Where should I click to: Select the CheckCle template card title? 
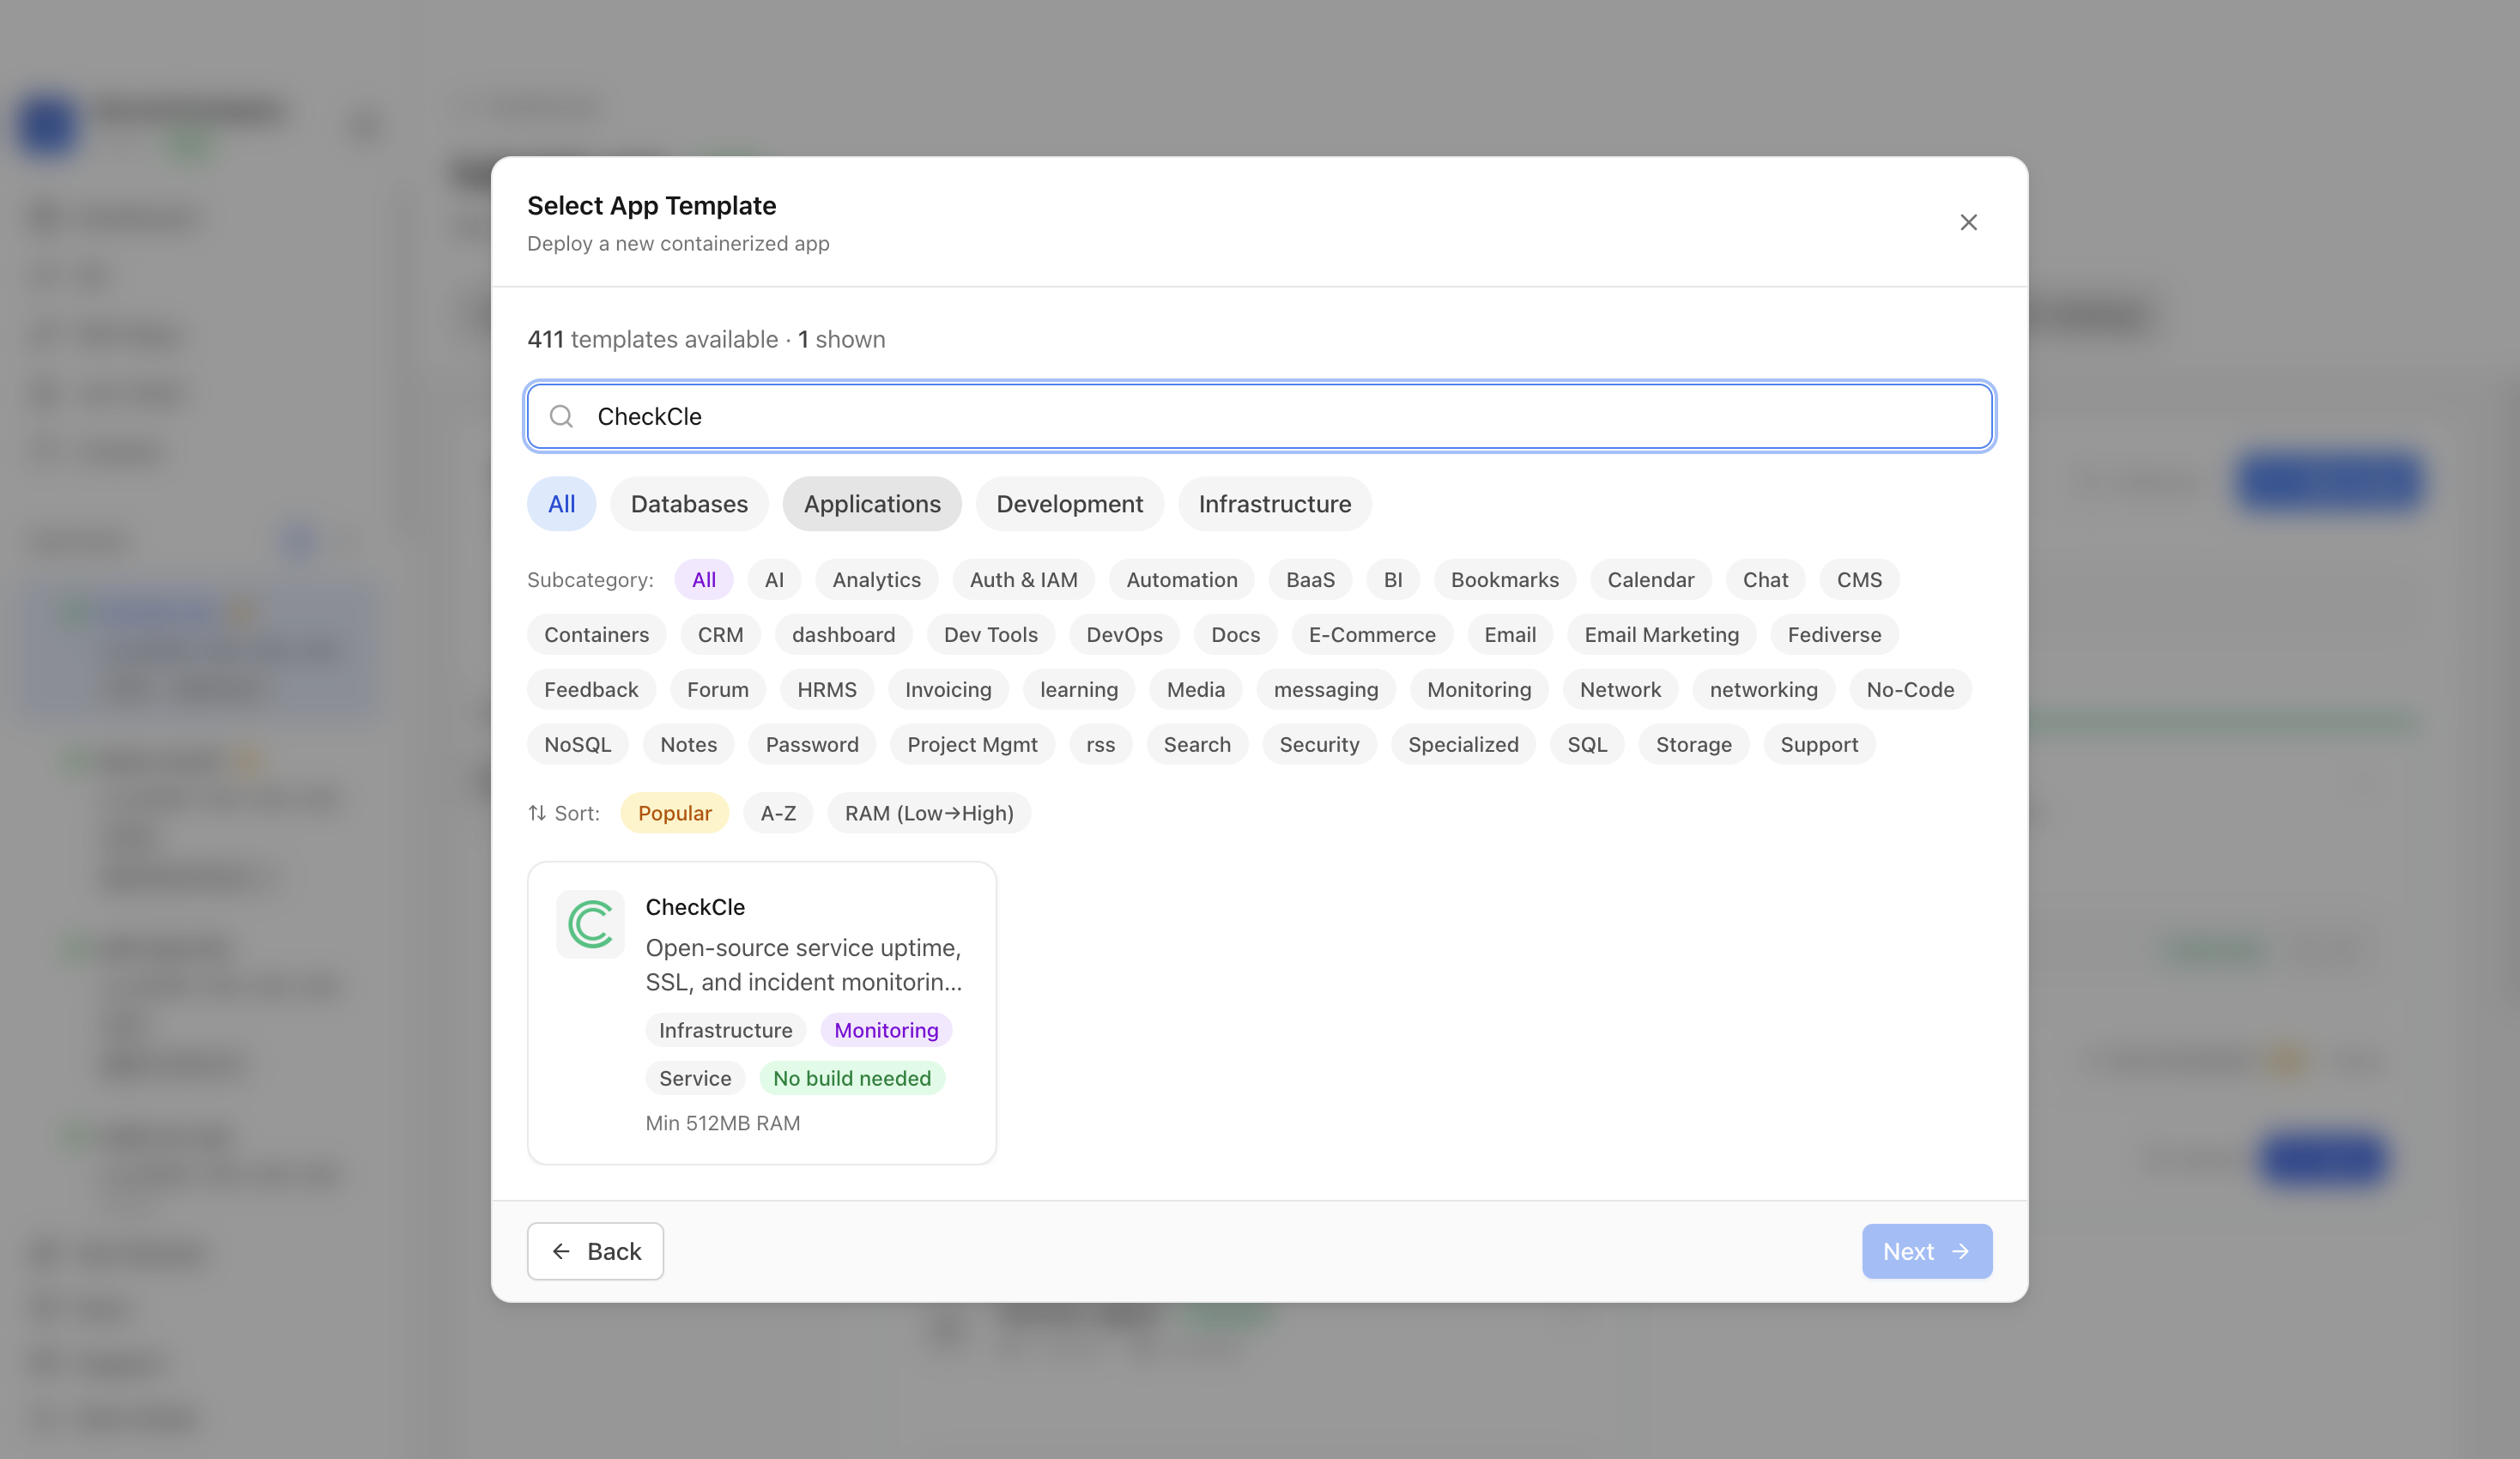[695, 907]
